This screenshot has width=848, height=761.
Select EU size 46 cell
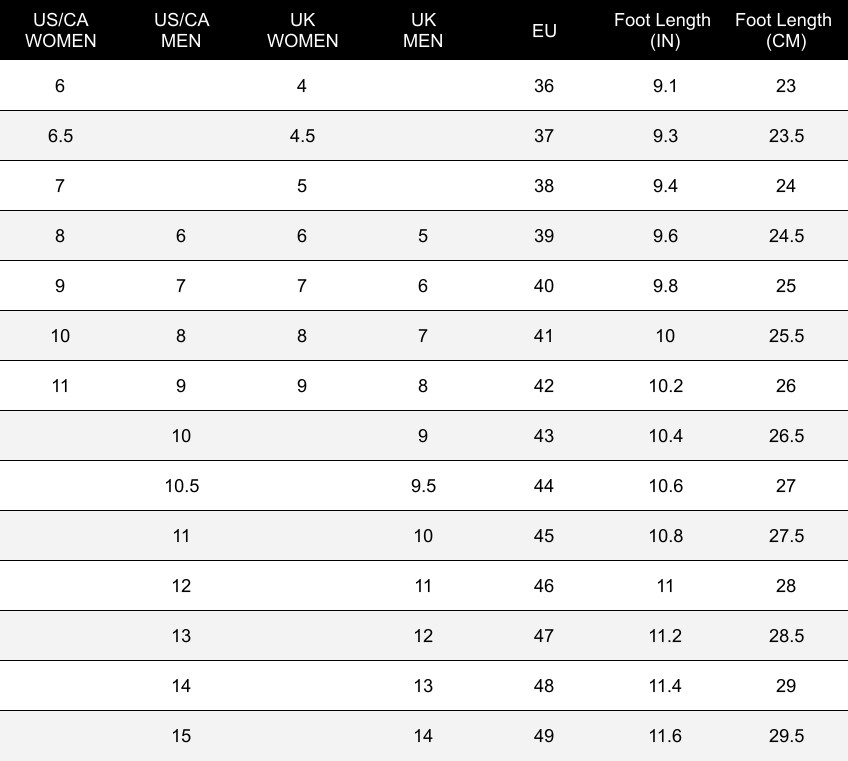[544, 586]
